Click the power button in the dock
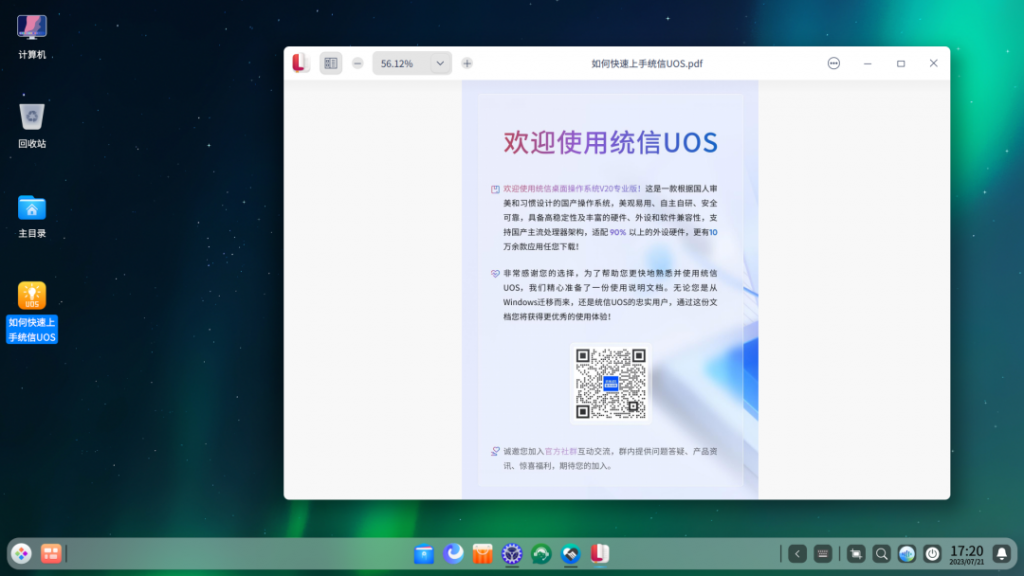 point(932,554)
